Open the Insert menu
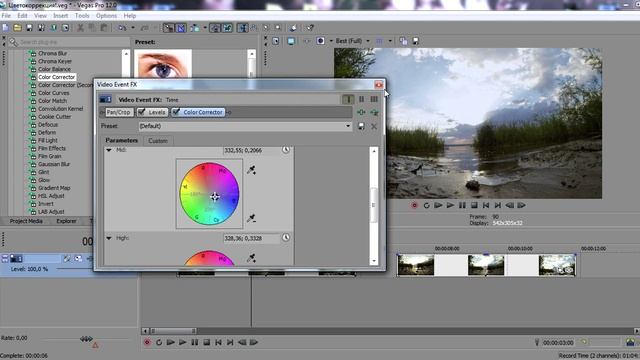Viewport: 640px width, 360px height. coord(60,16)
